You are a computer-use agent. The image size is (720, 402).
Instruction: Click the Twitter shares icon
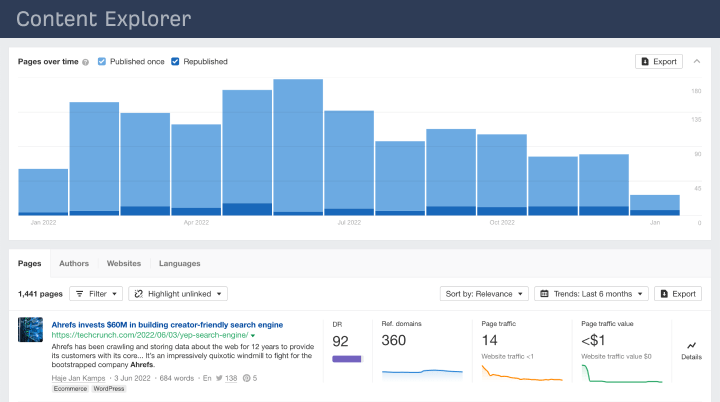click(219, 378)
